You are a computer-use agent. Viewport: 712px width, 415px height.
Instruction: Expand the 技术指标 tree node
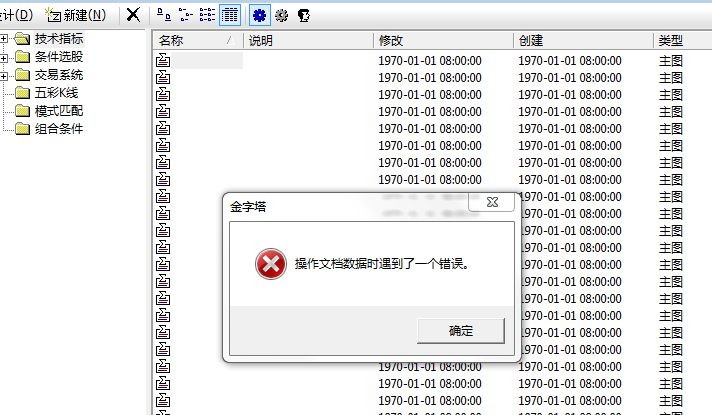(4, 39)
